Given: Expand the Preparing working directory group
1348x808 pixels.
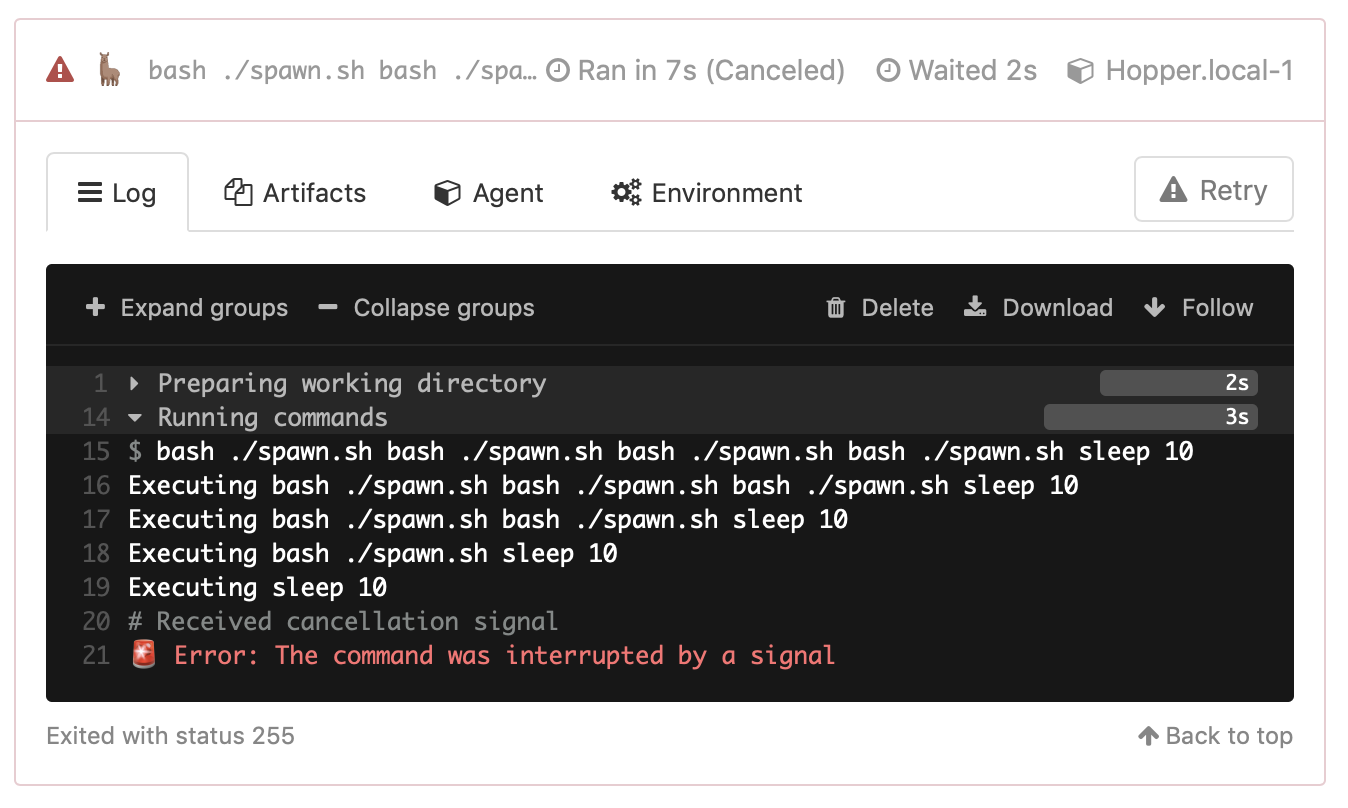Looking at the screenshot, I should (x=135, y=383).
